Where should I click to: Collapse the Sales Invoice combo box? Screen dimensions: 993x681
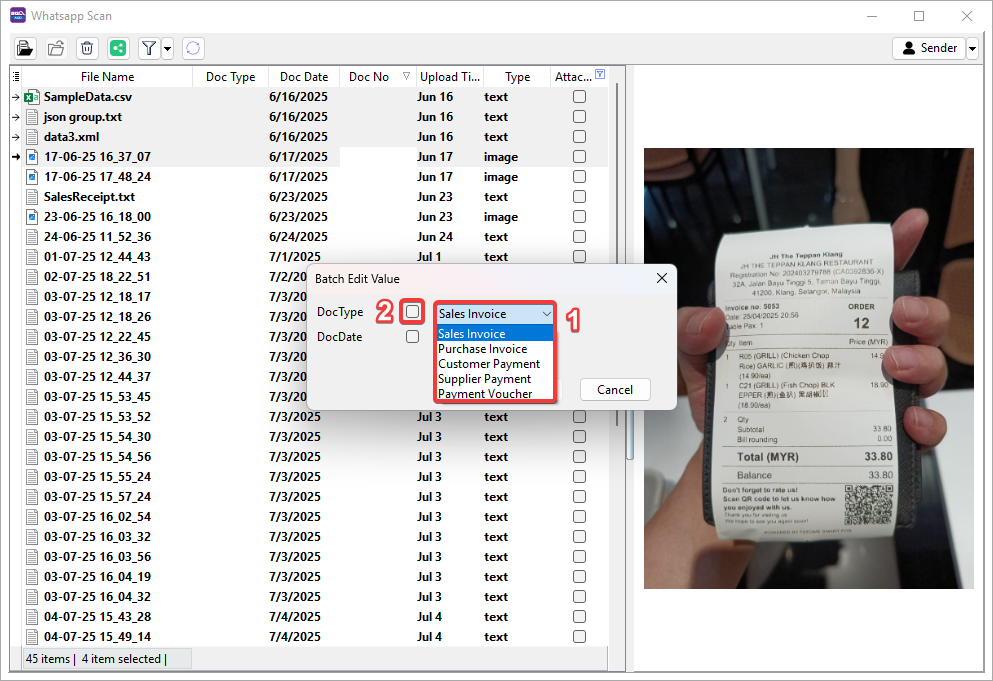(x=545, y=313)
